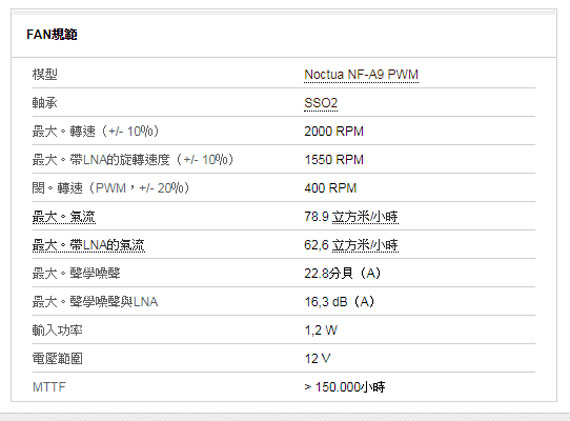Image resolution: width=570 pixels, height=421 pixels.
Task: Select the 最大。轉速（+/- 10%）label
Action: pos(96,131)
